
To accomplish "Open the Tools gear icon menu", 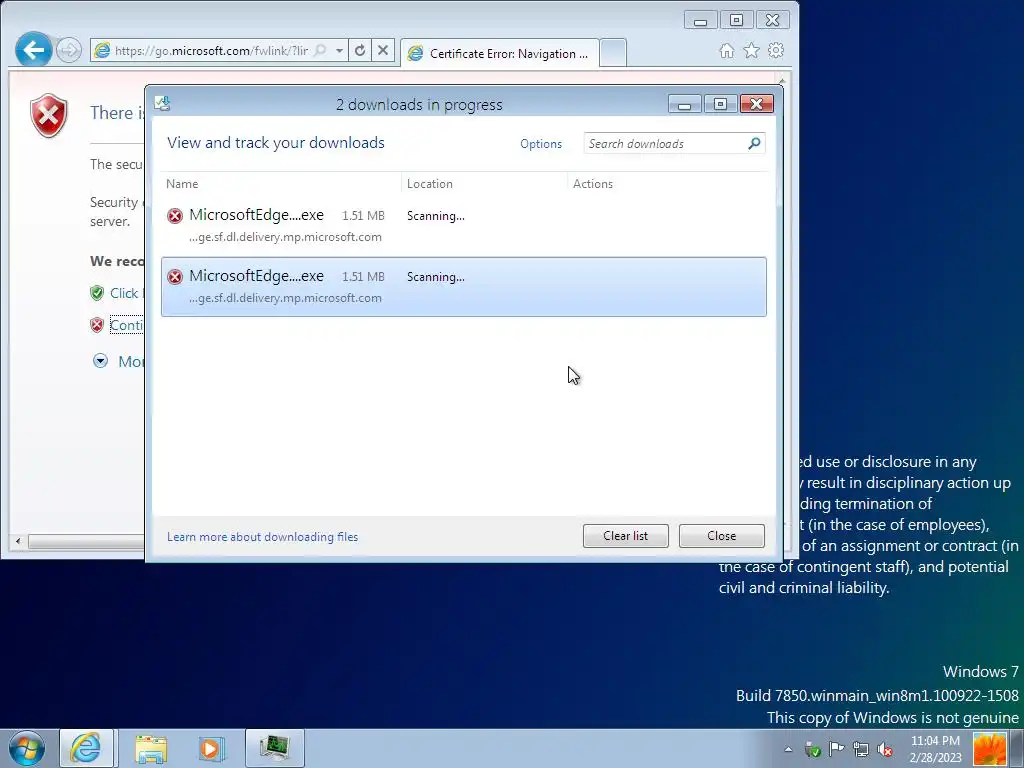I will (x=776, y=50).
